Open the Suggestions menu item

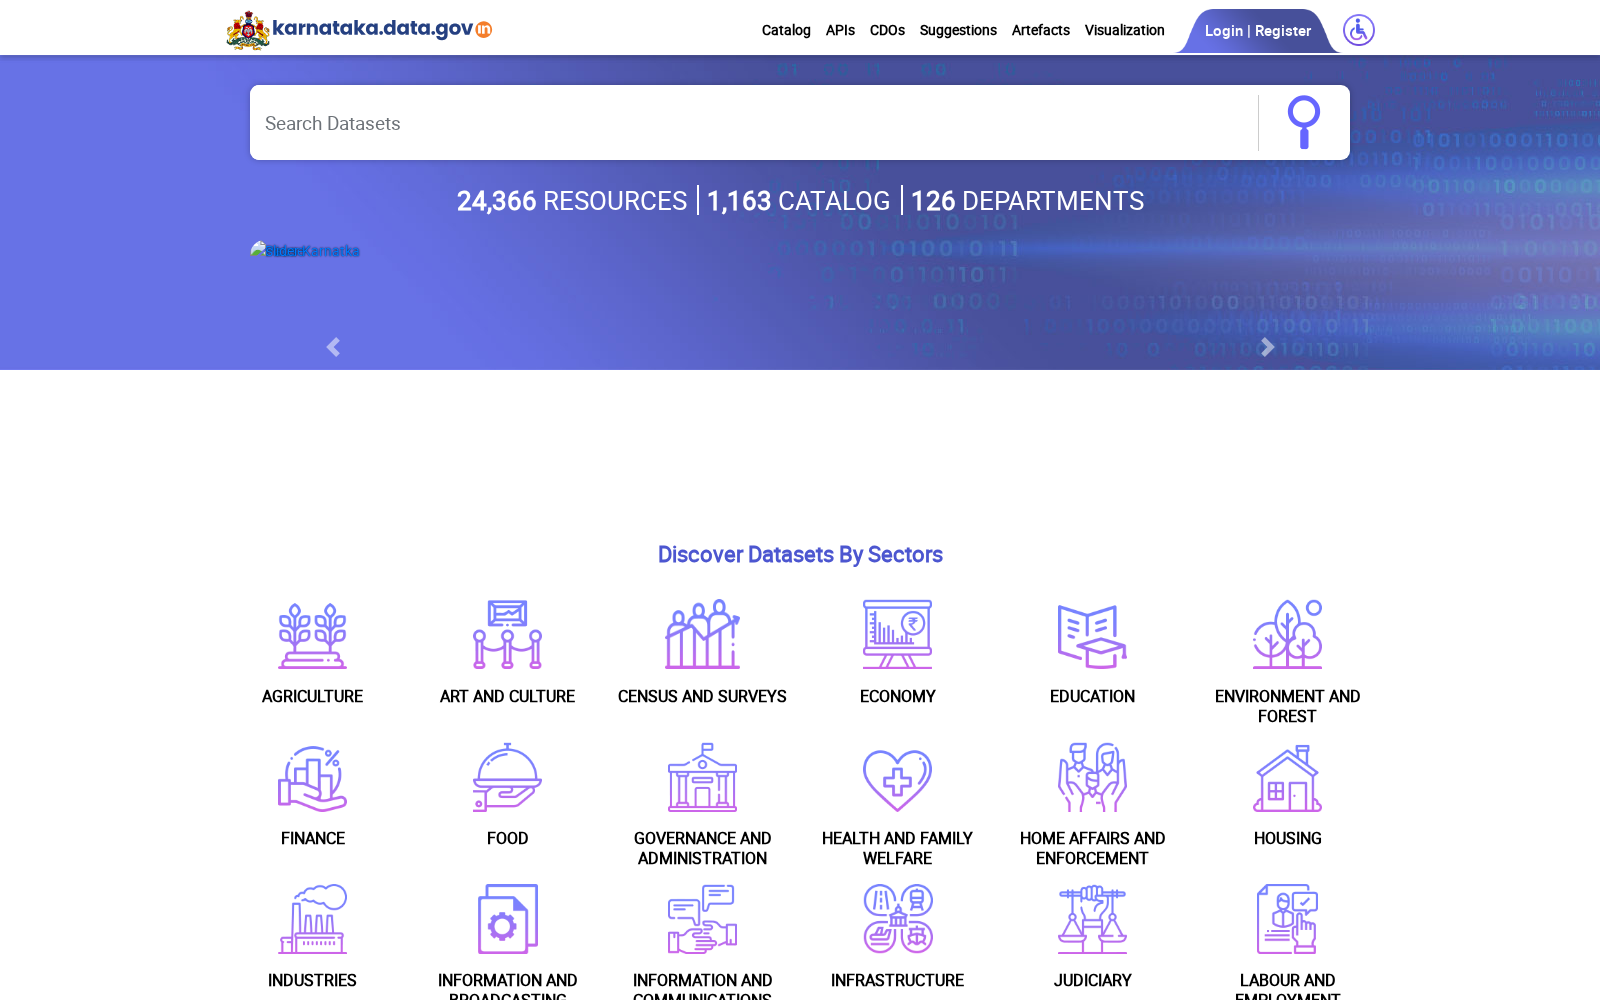point(958,30)
